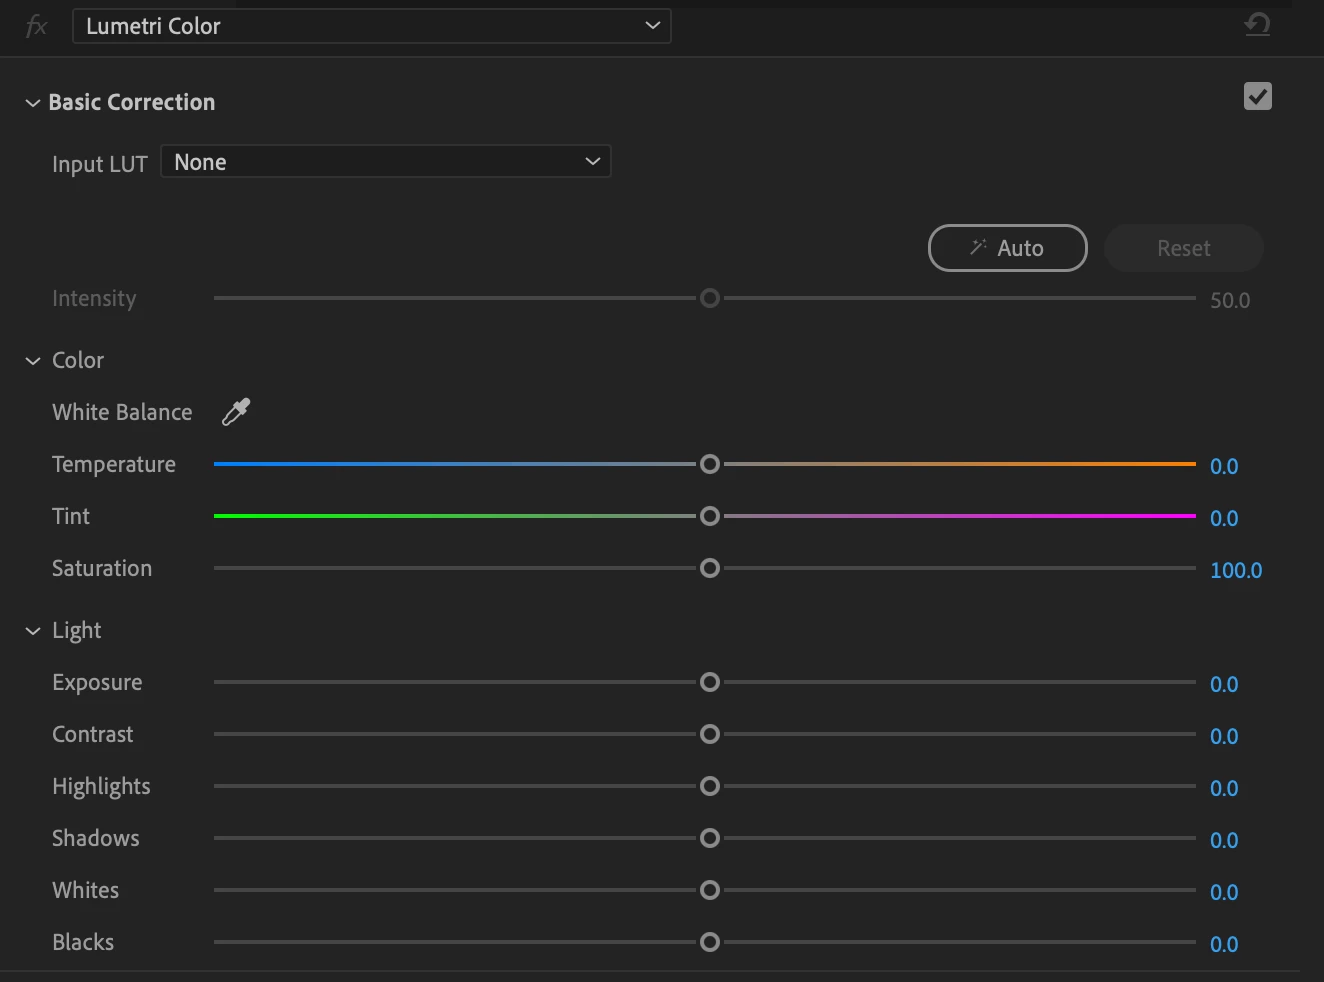Click the Reset button
Image resolution: width=1324 pixels, height=982 pixels.
(1184, 248)
